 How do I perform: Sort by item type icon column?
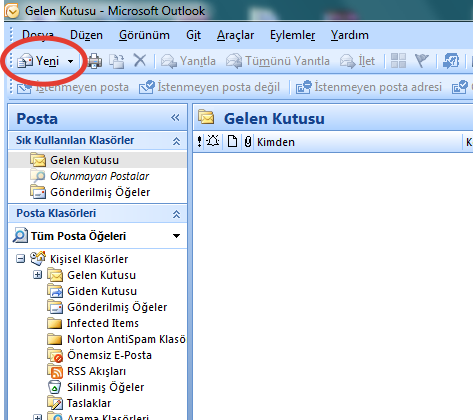tap(232, 142)
